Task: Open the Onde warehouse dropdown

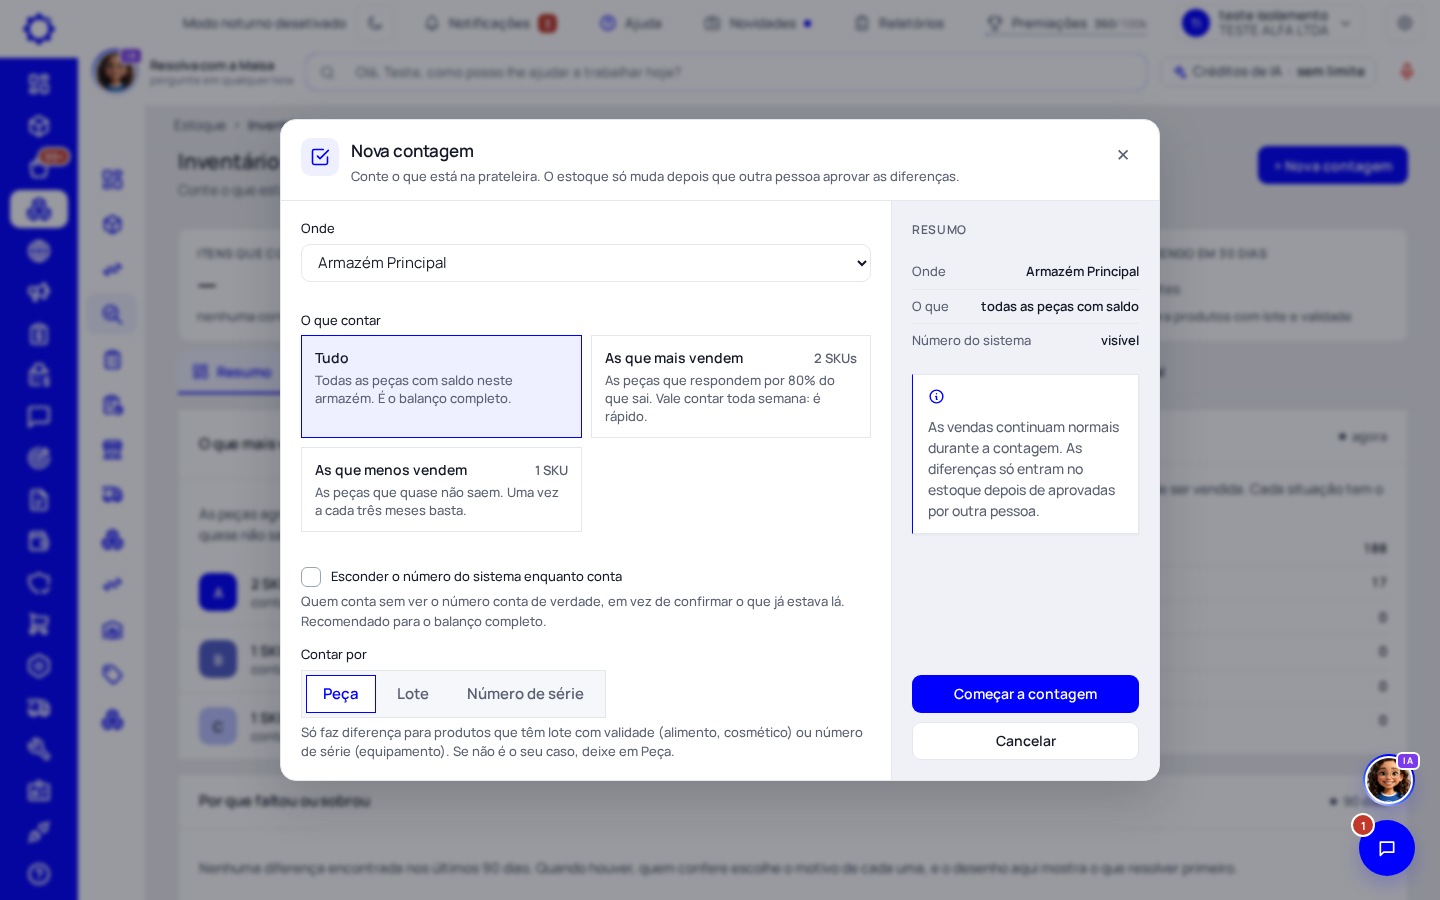Action: [x=586, y=263]
